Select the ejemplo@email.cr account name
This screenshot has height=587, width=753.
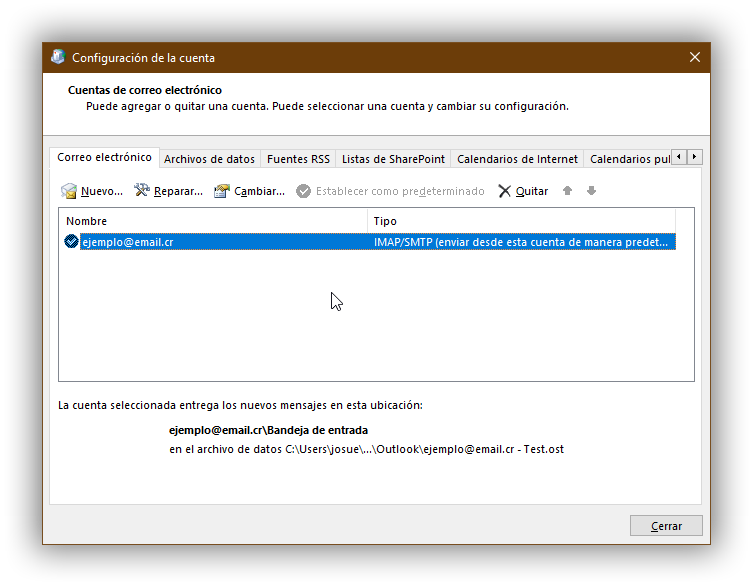[x=128, y=242]
